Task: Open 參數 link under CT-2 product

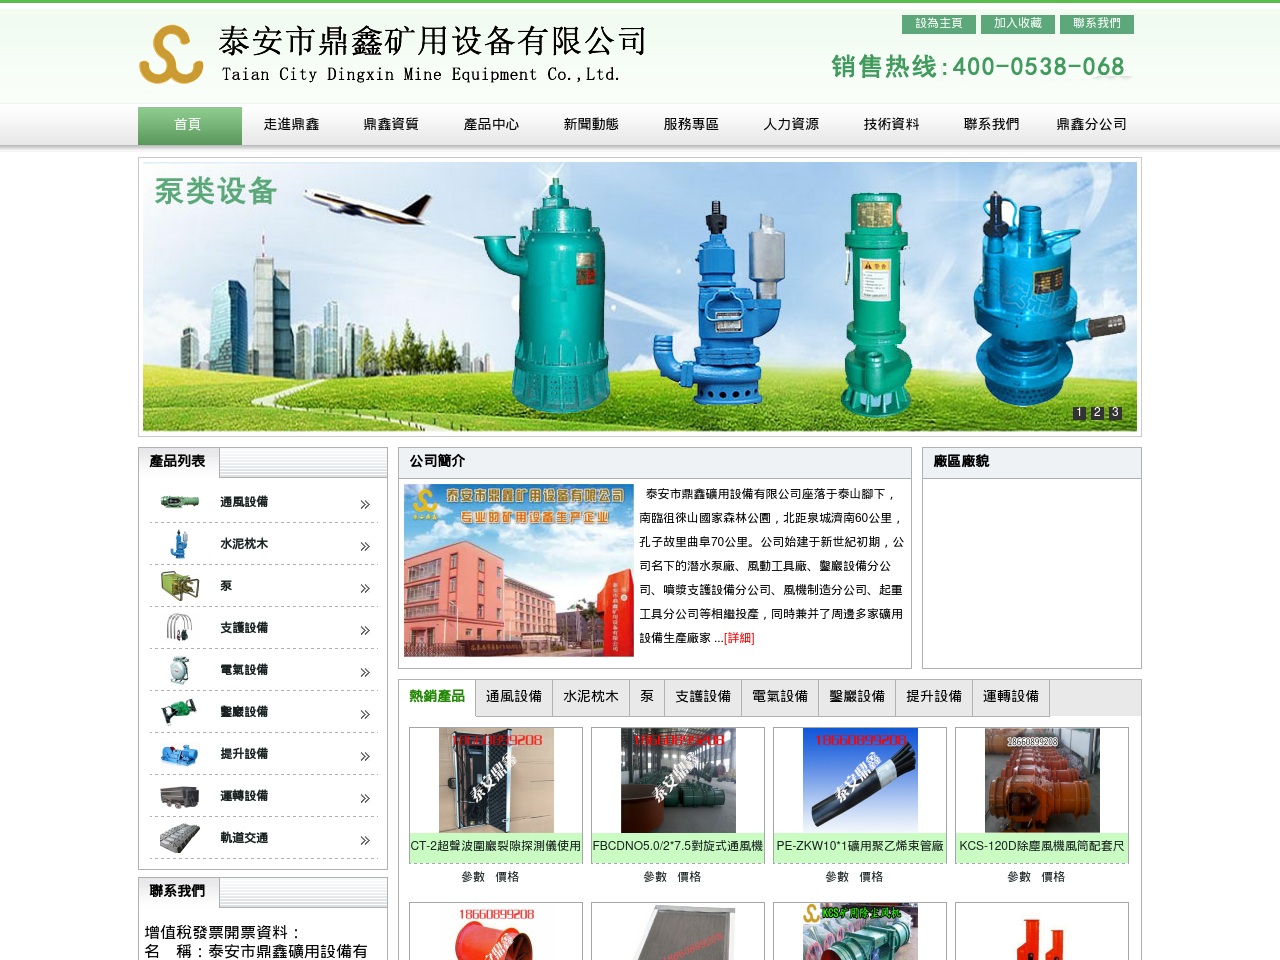Action: (473, 877)
